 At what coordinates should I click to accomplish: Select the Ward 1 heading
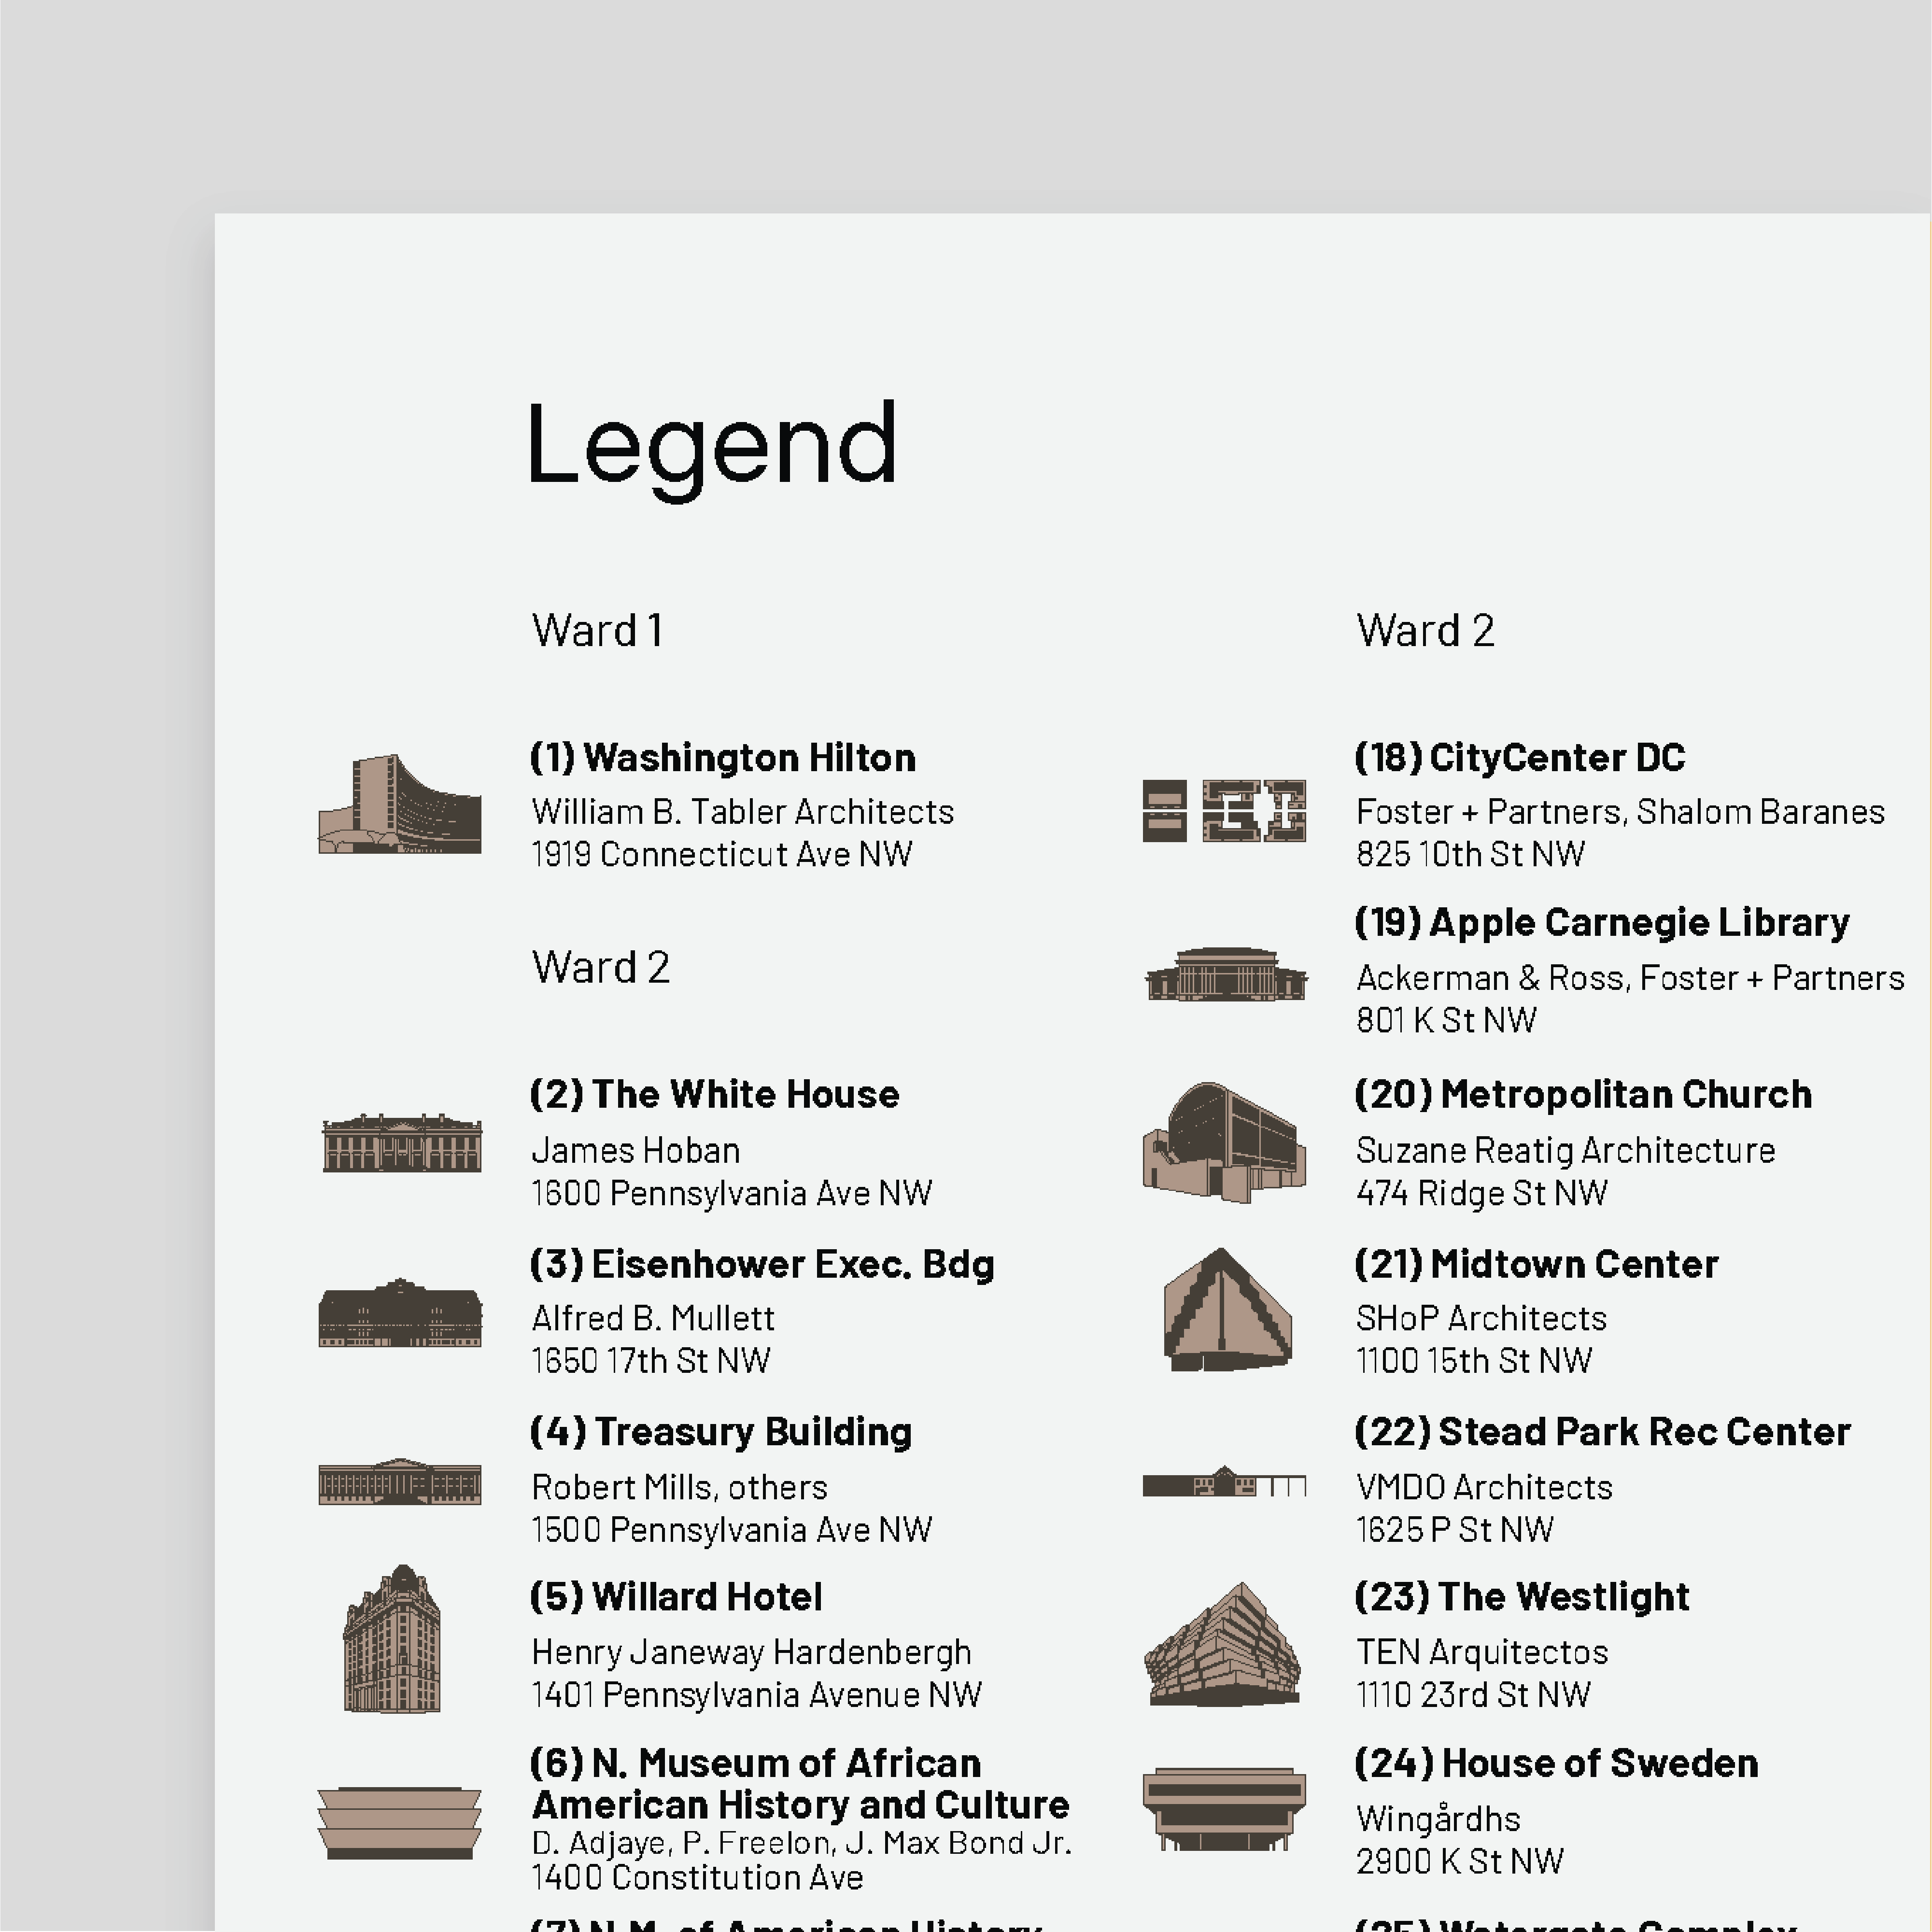point(597,631)
